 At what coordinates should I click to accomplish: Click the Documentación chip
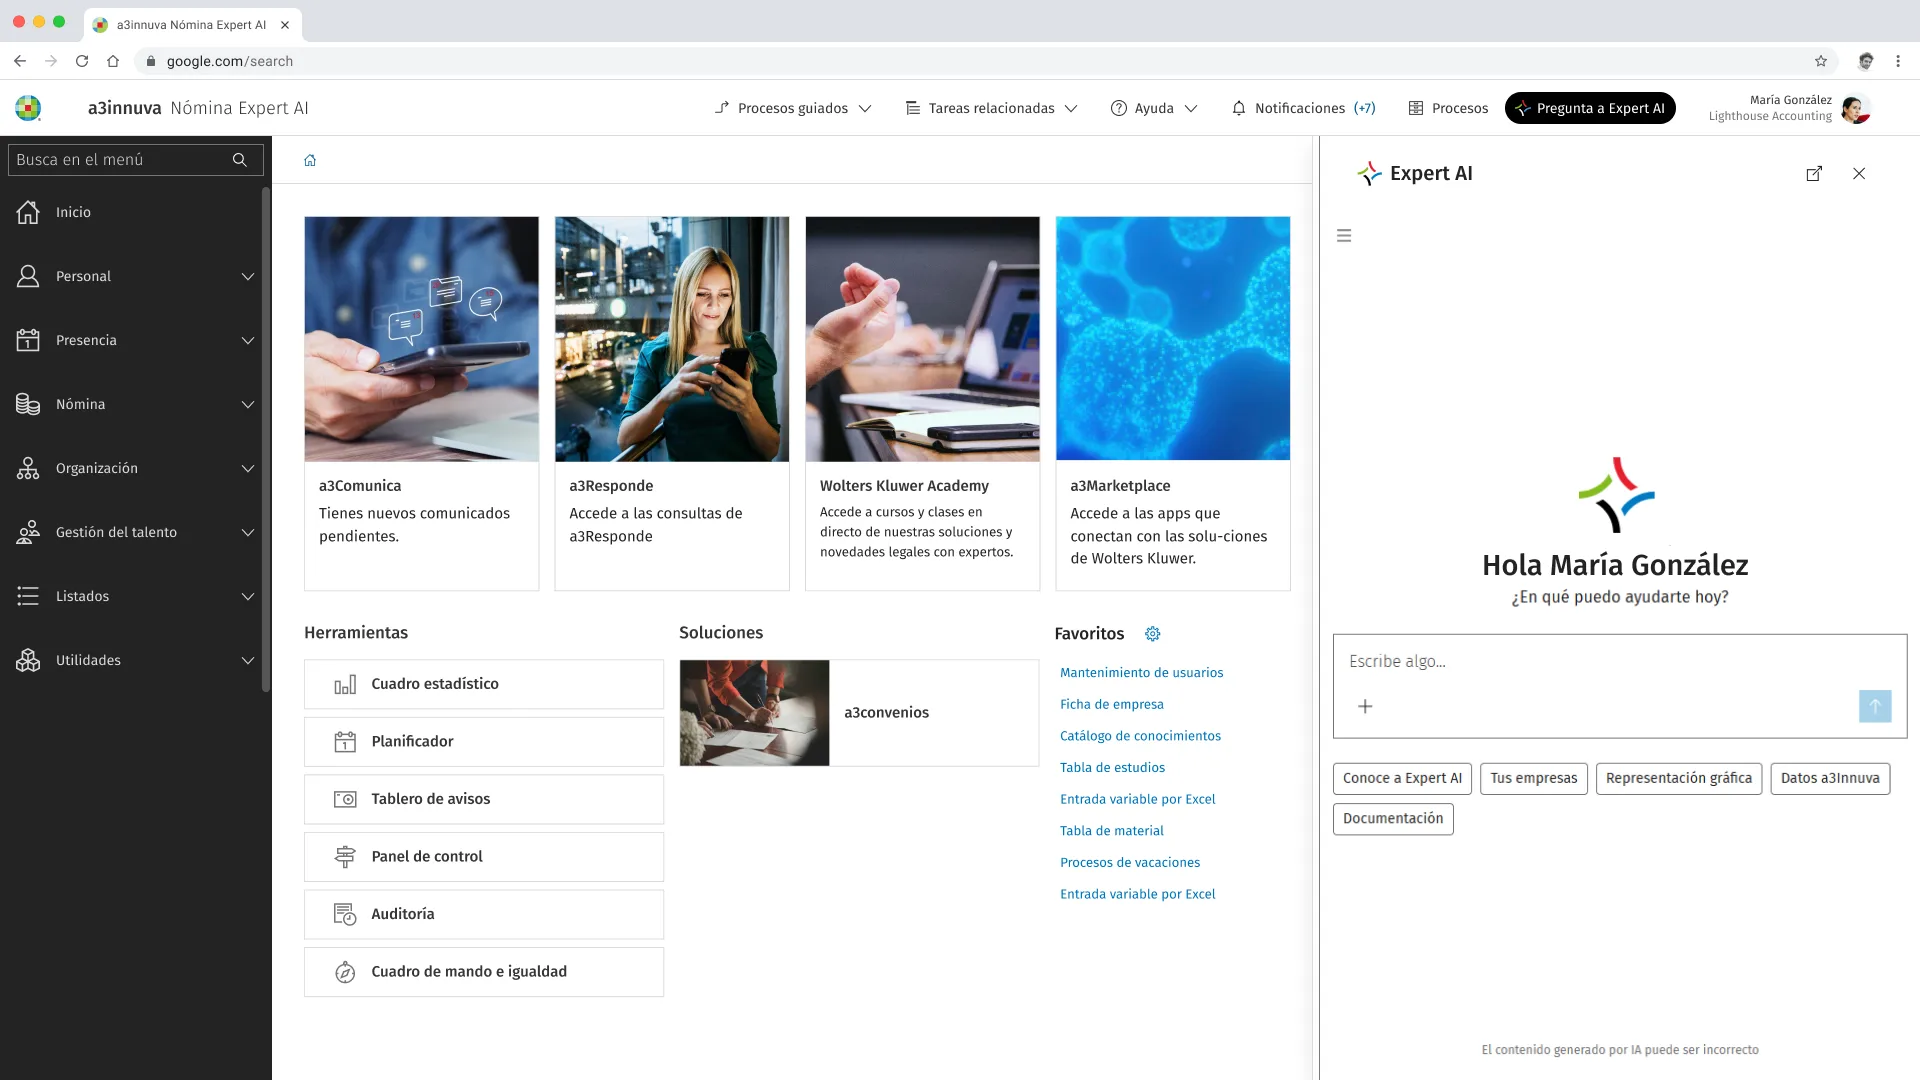(x=1393, y=818)
